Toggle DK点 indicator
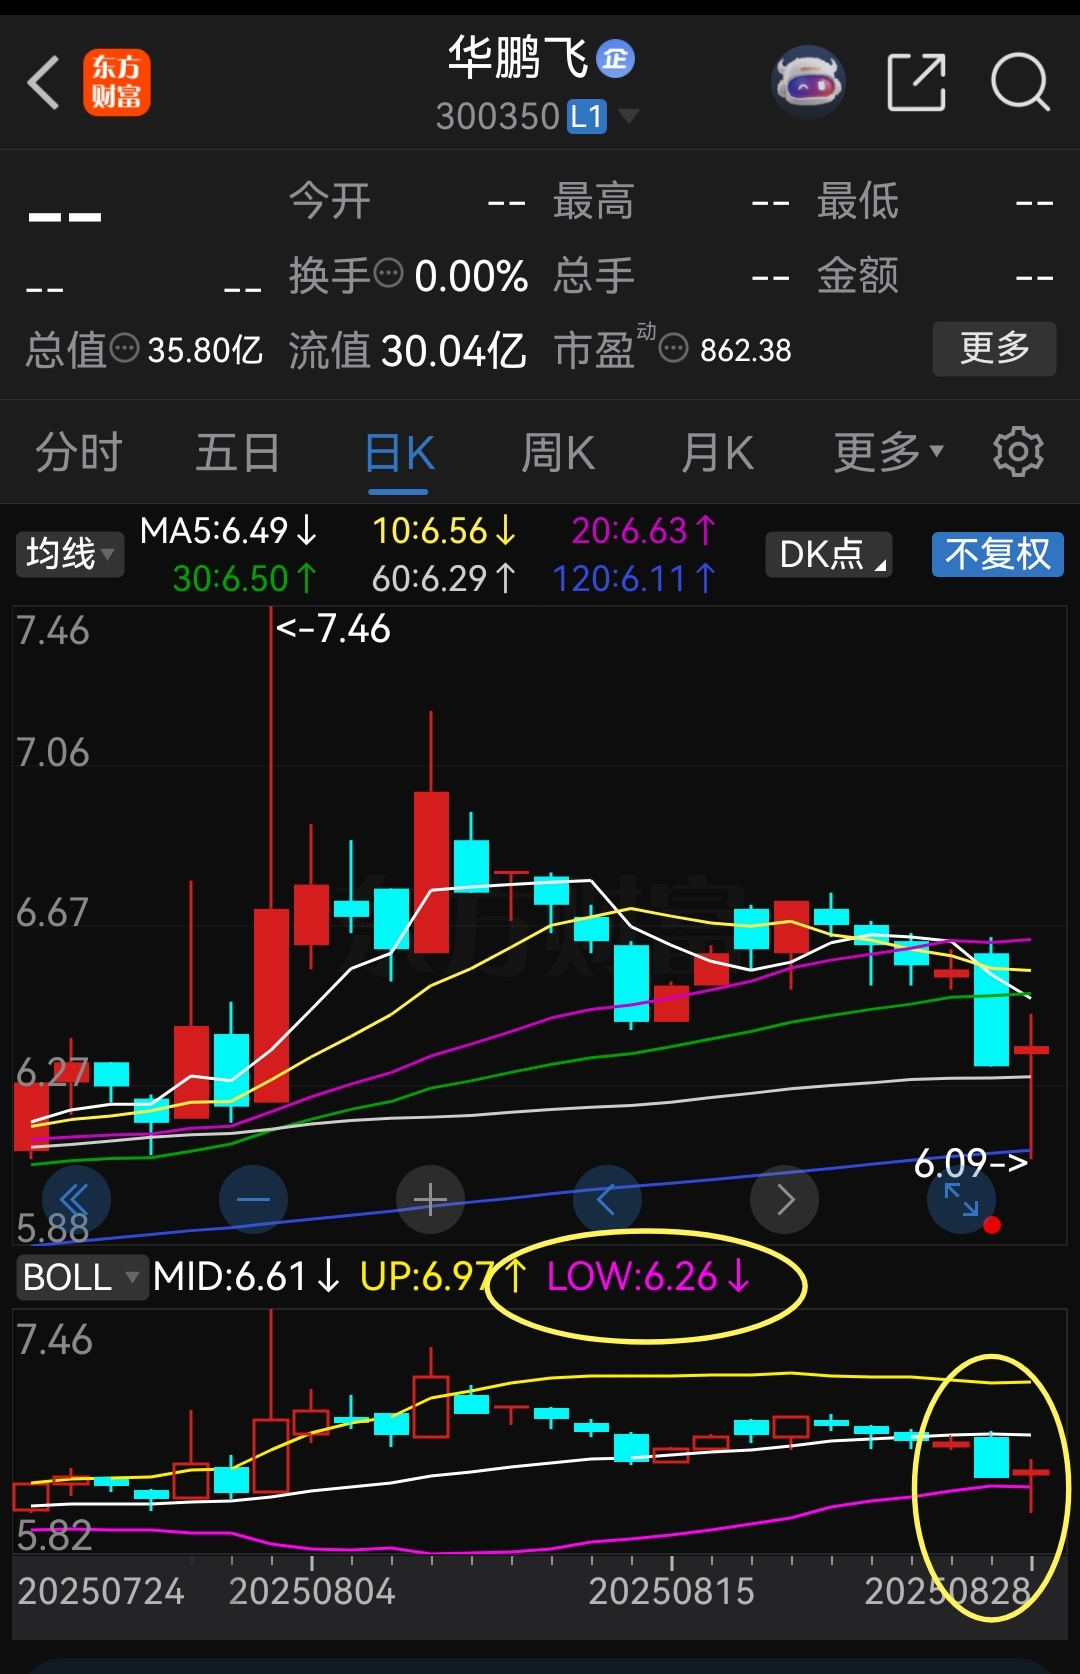 point(829,554)
